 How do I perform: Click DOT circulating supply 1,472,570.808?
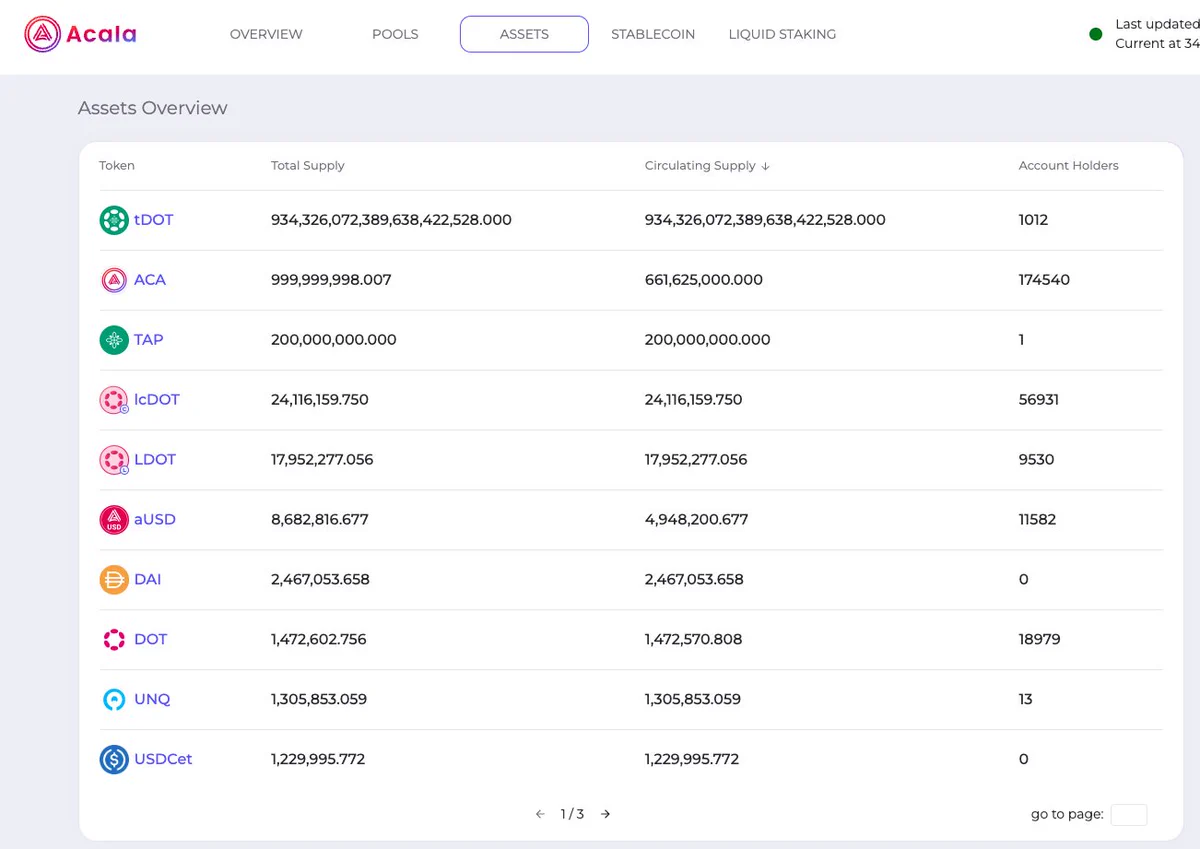tap(694, 640)
